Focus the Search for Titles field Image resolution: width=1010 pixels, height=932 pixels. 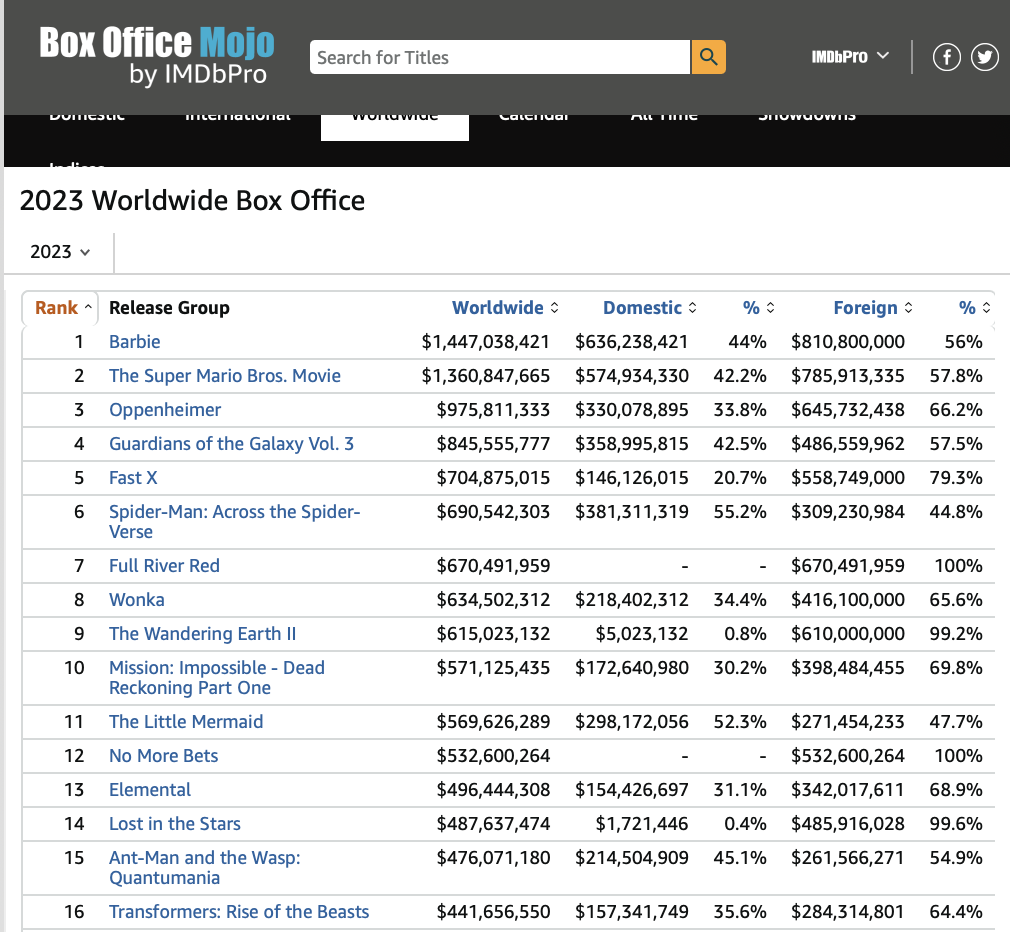point(500,57)
